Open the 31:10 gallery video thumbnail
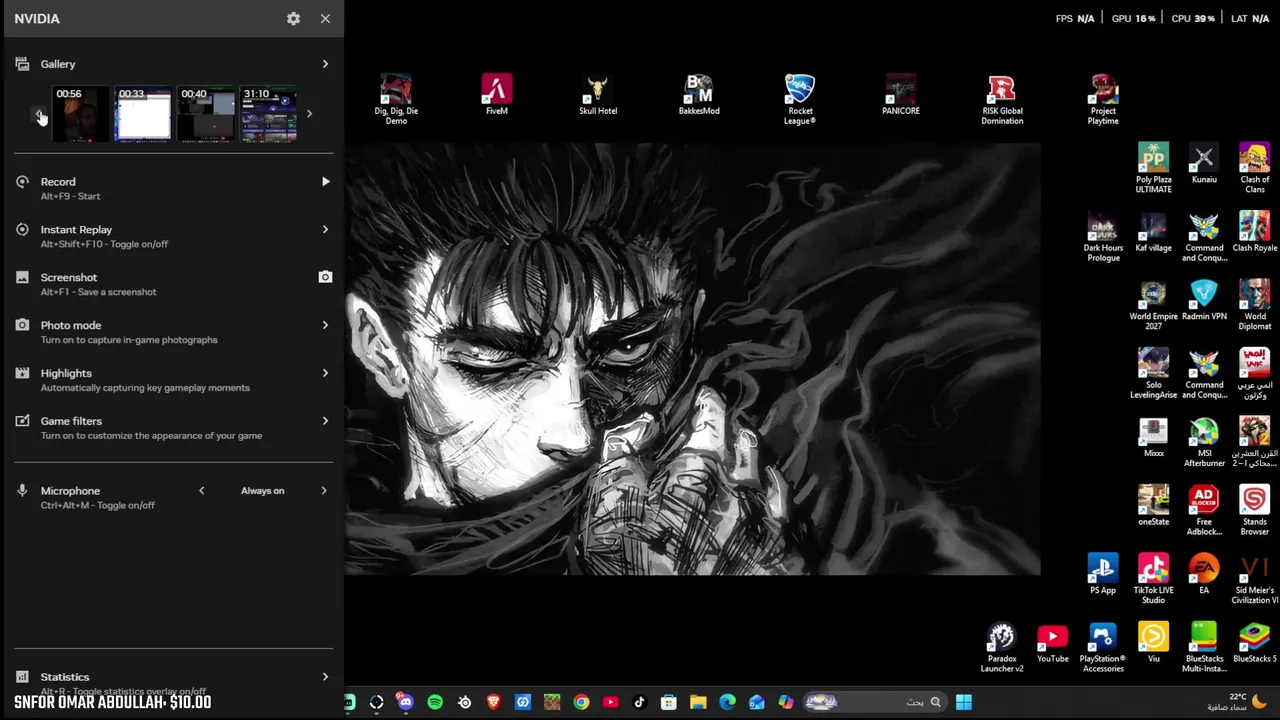Viewport: 1280px width, 720px height. point(268,114)
